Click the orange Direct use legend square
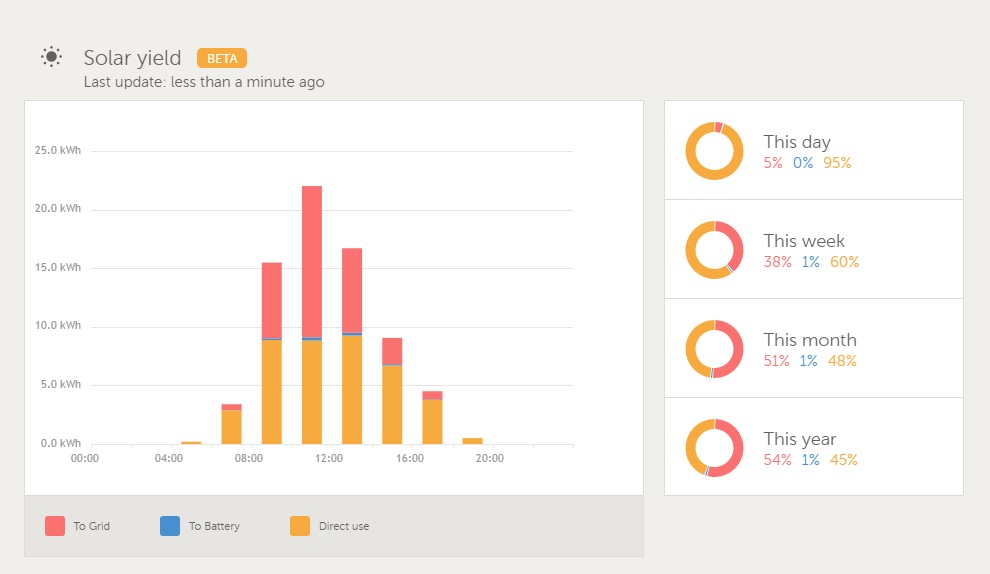The height and width of the screenshot is (574, 990). (x=299, y=526)
